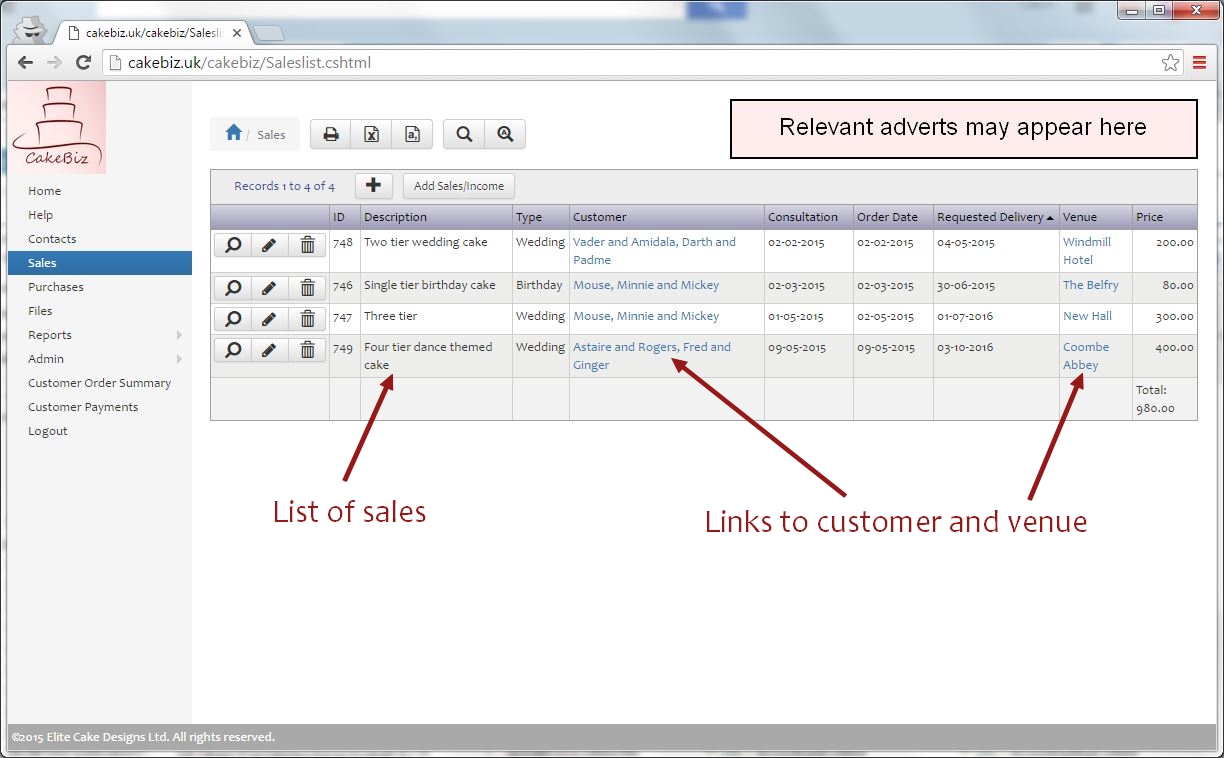Expand the Admin sidebar section

coord(45,359)
